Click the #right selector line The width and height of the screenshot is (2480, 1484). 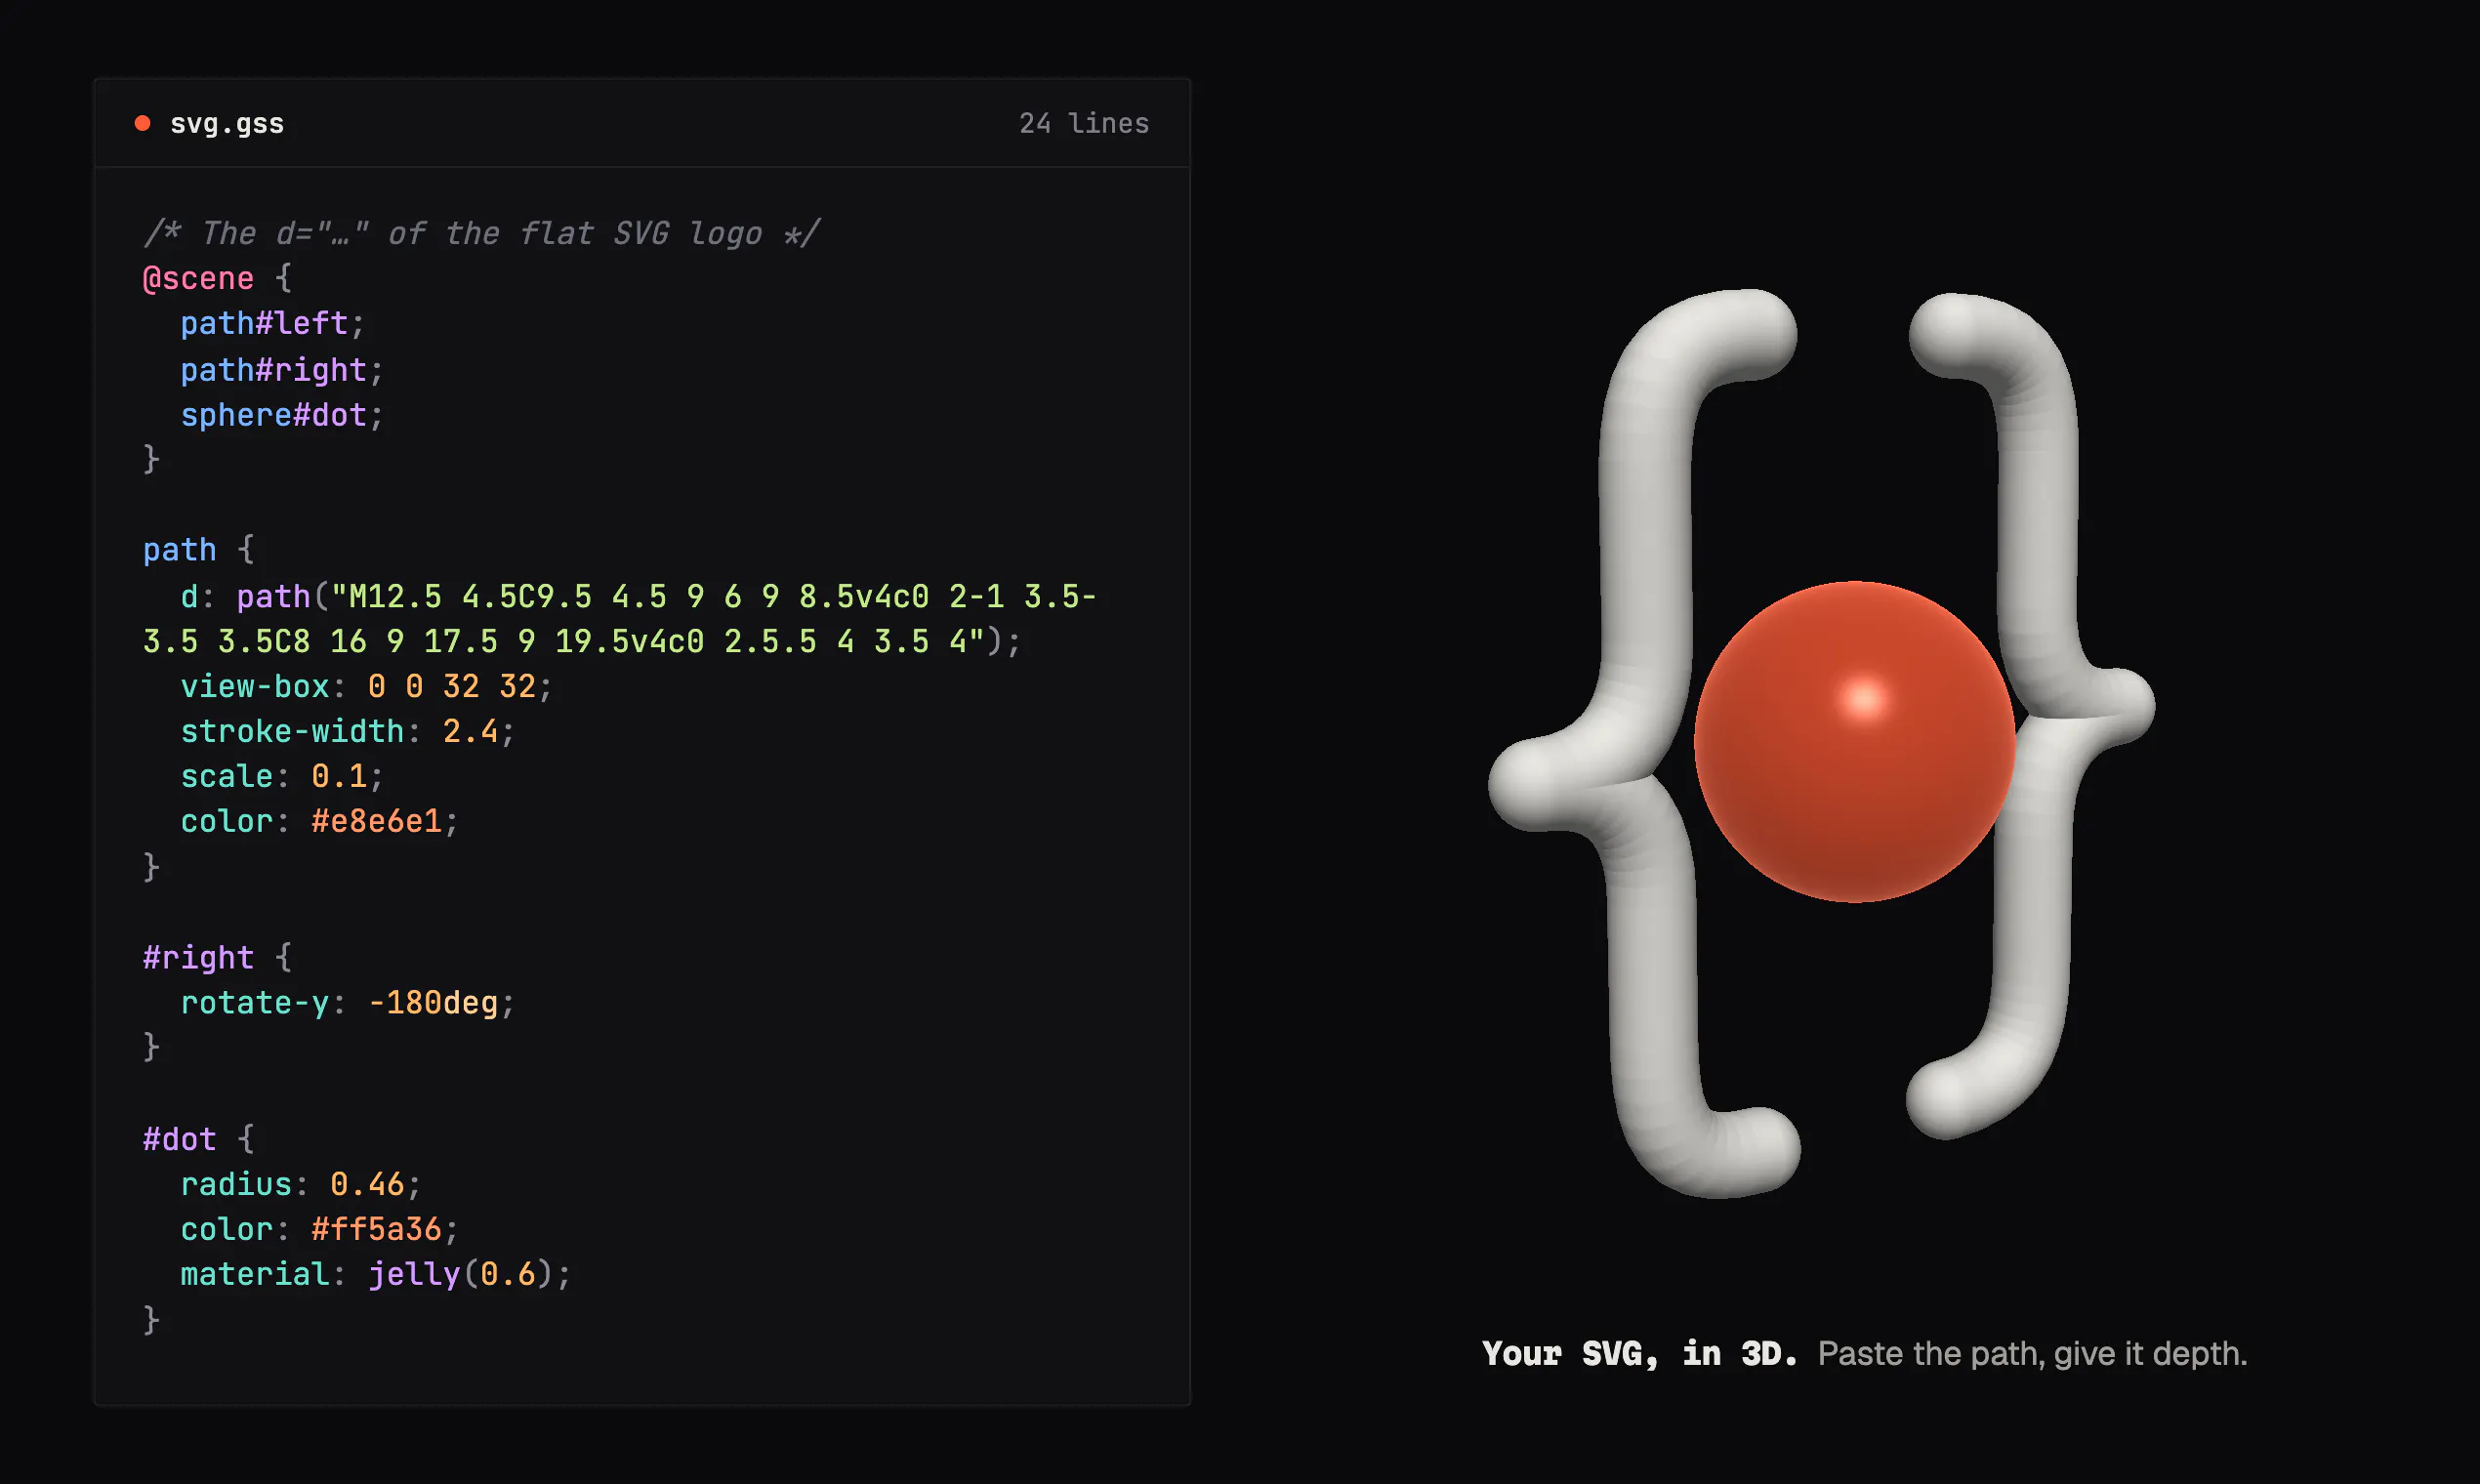217,958
